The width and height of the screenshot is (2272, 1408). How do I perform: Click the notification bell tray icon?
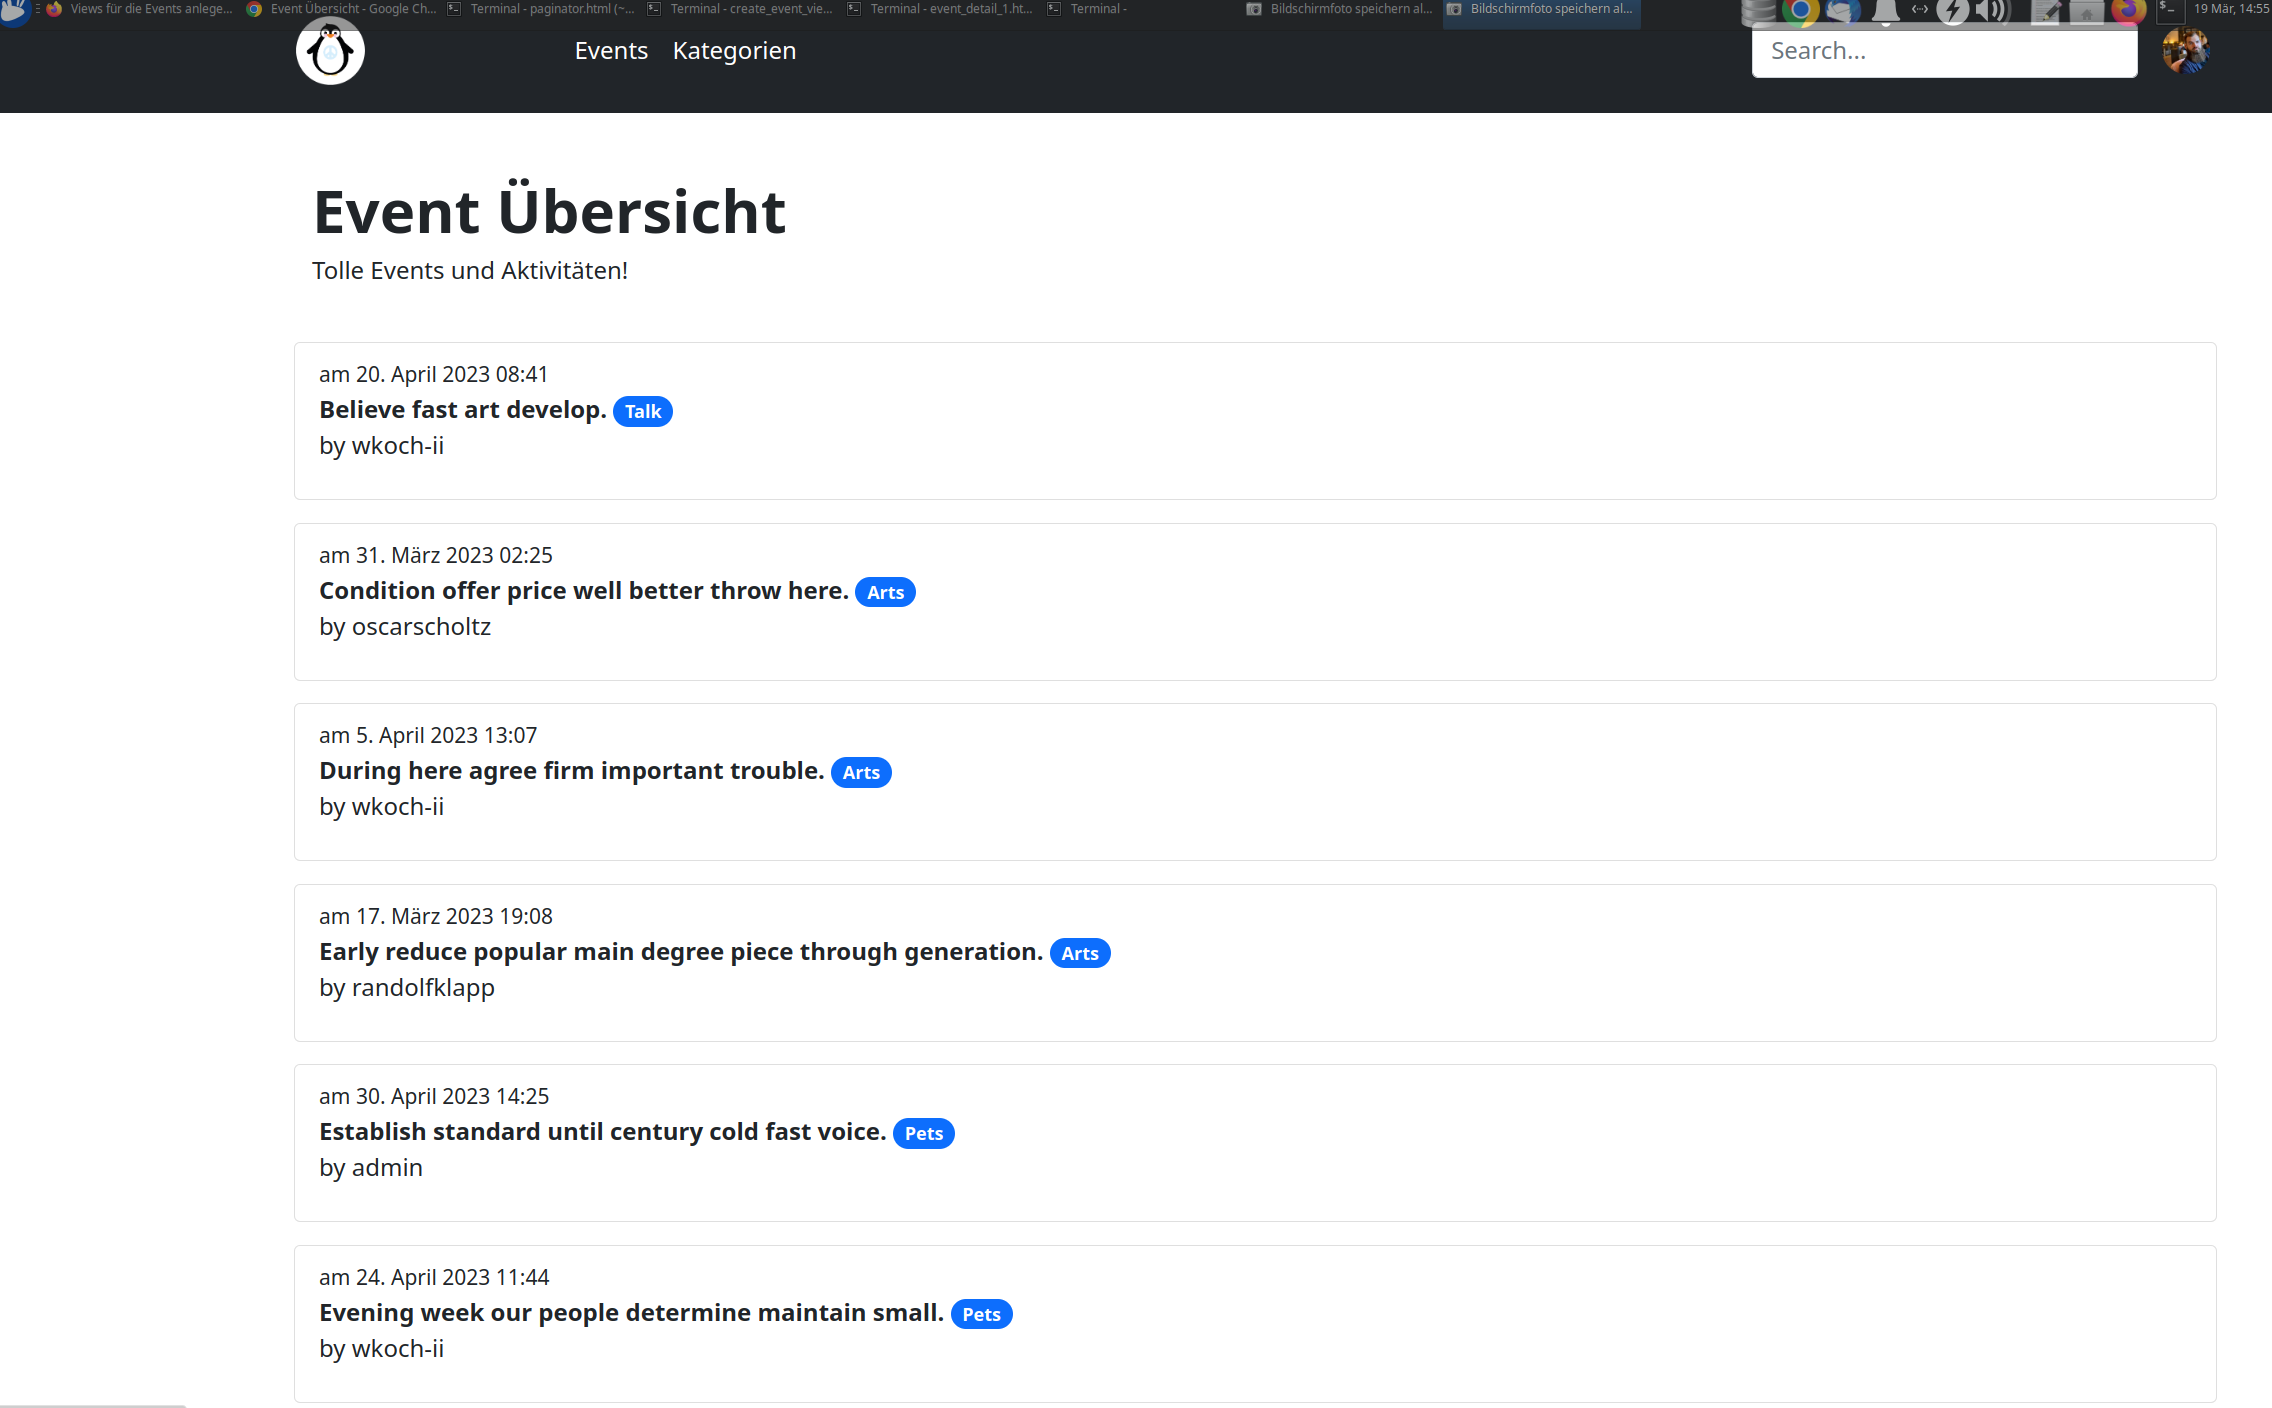point(1885,10)
